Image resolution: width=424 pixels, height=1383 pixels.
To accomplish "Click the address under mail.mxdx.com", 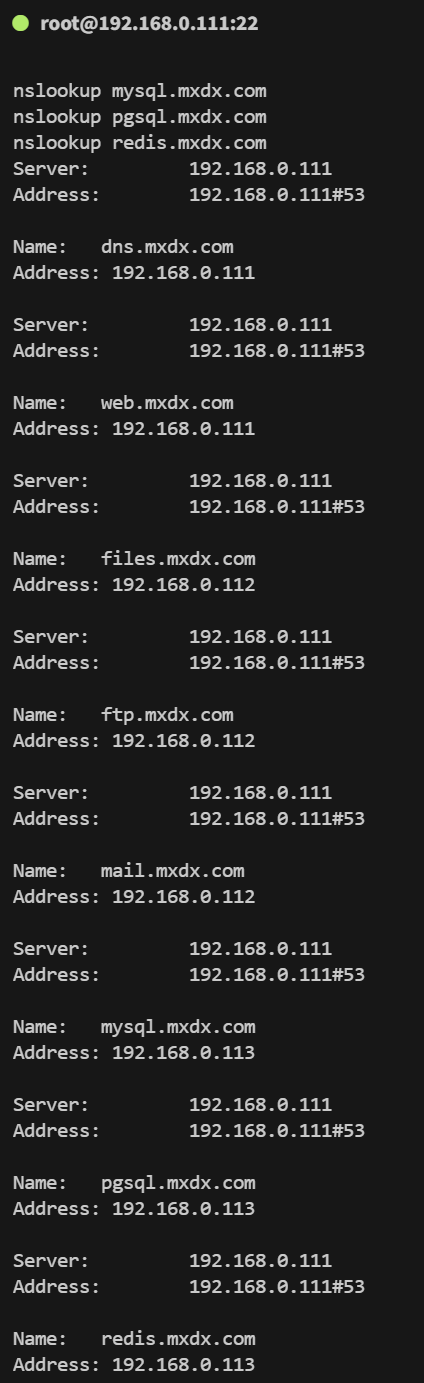I will point(134,897).
